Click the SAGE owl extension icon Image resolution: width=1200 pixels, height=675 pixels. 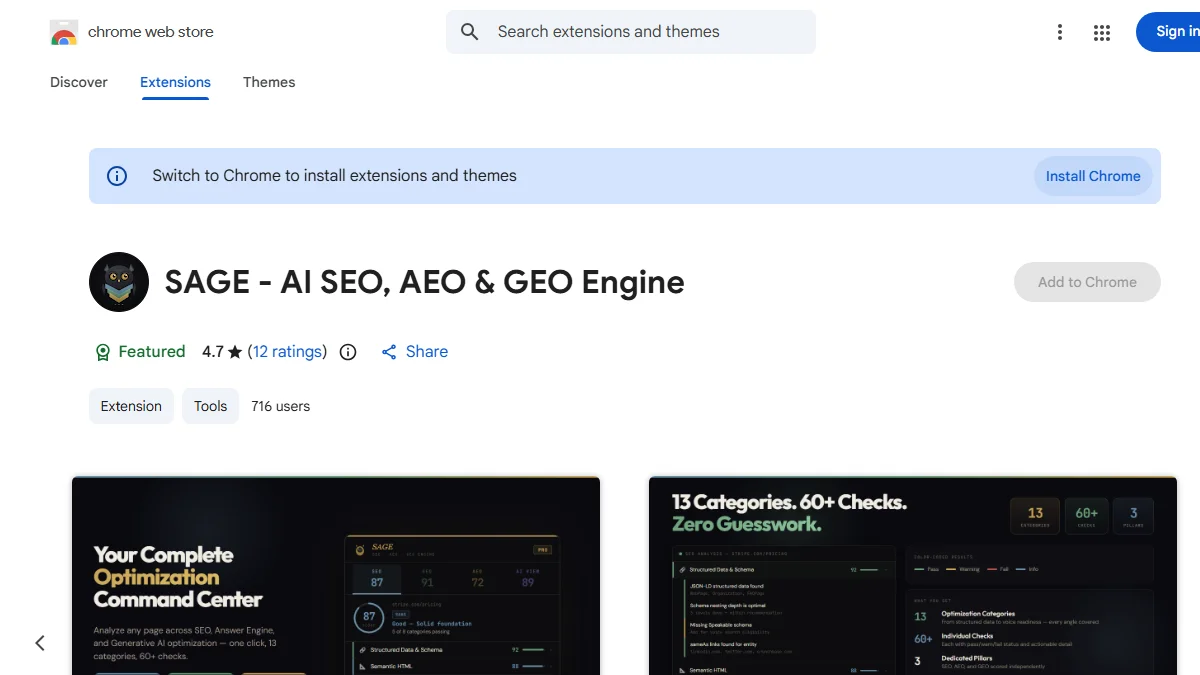(119, 282)
